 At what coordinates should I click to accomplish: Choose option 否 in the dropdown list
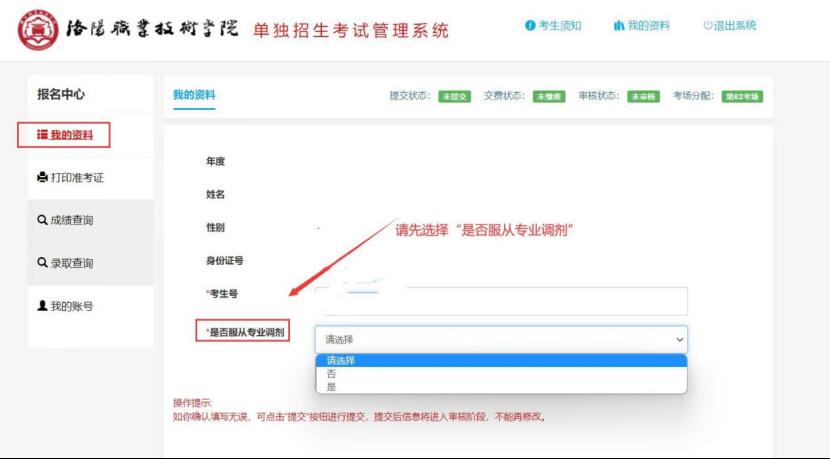click(x=331, y=373)
